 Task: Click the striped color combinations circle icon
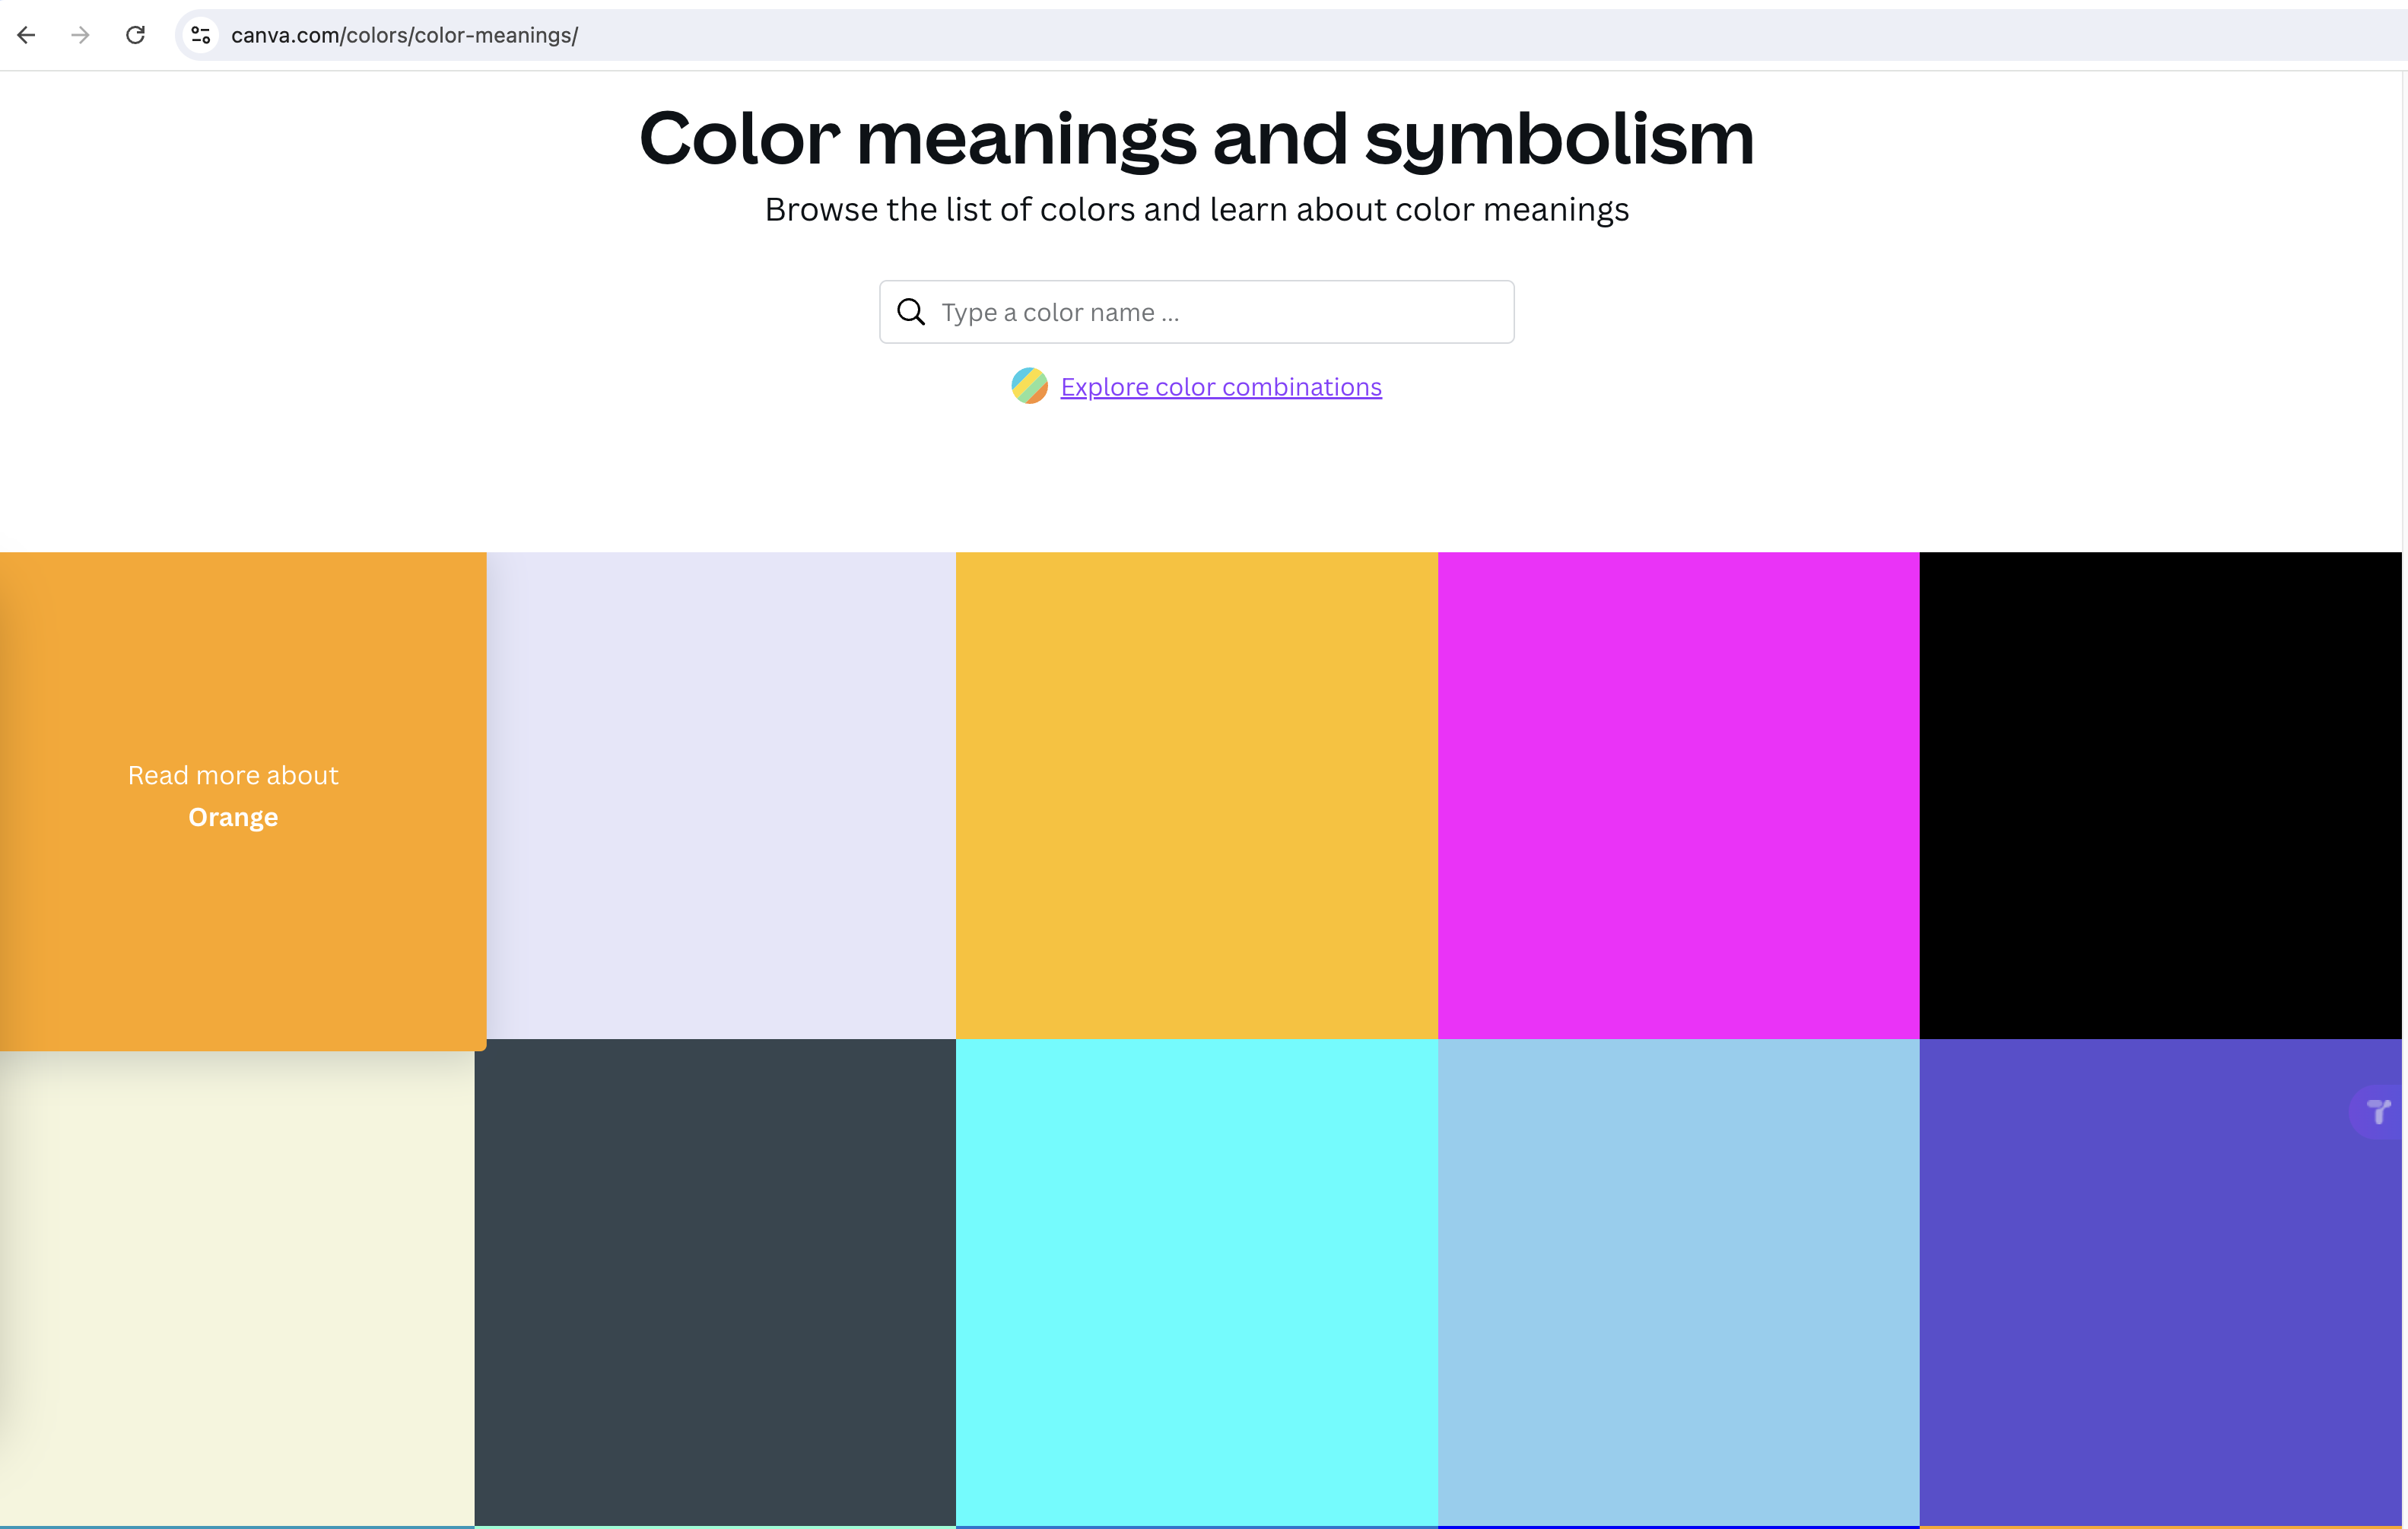pos(1029,386)
